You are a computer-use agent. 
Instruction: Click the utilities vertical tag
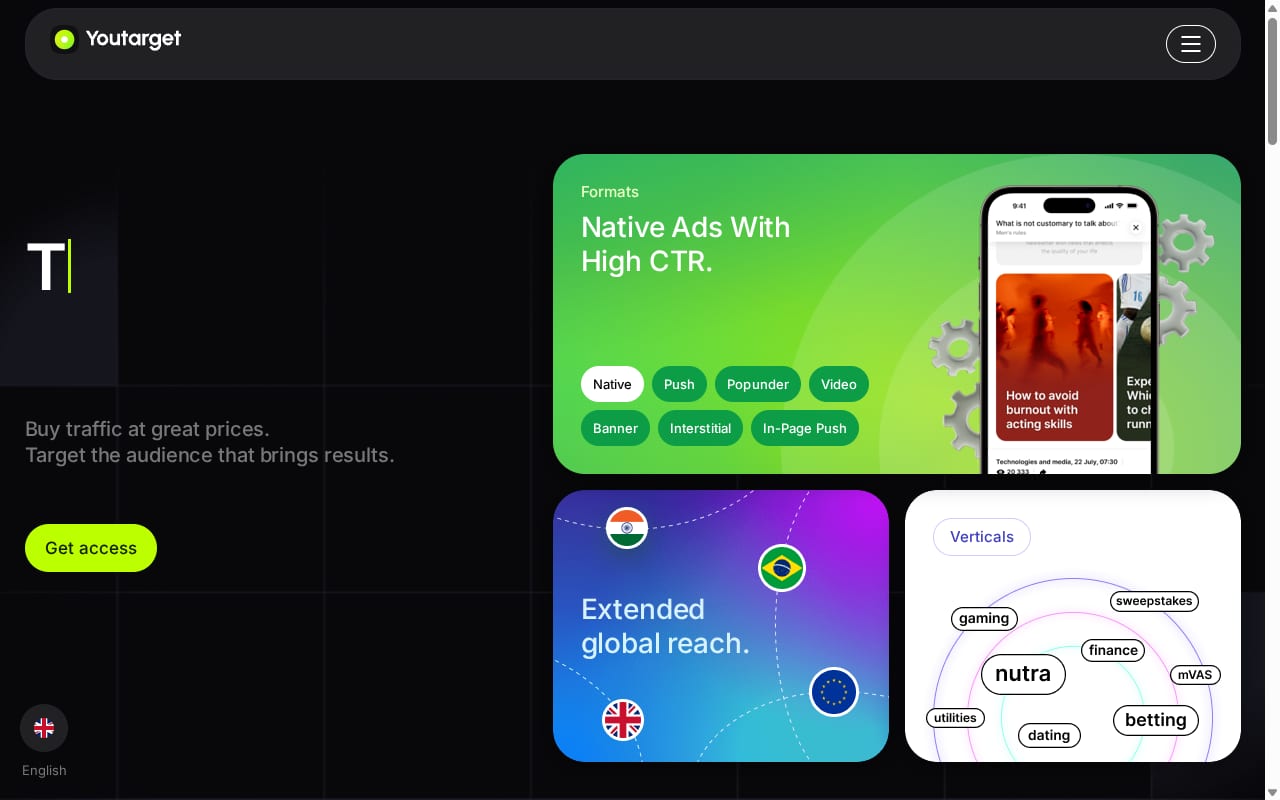955,718
